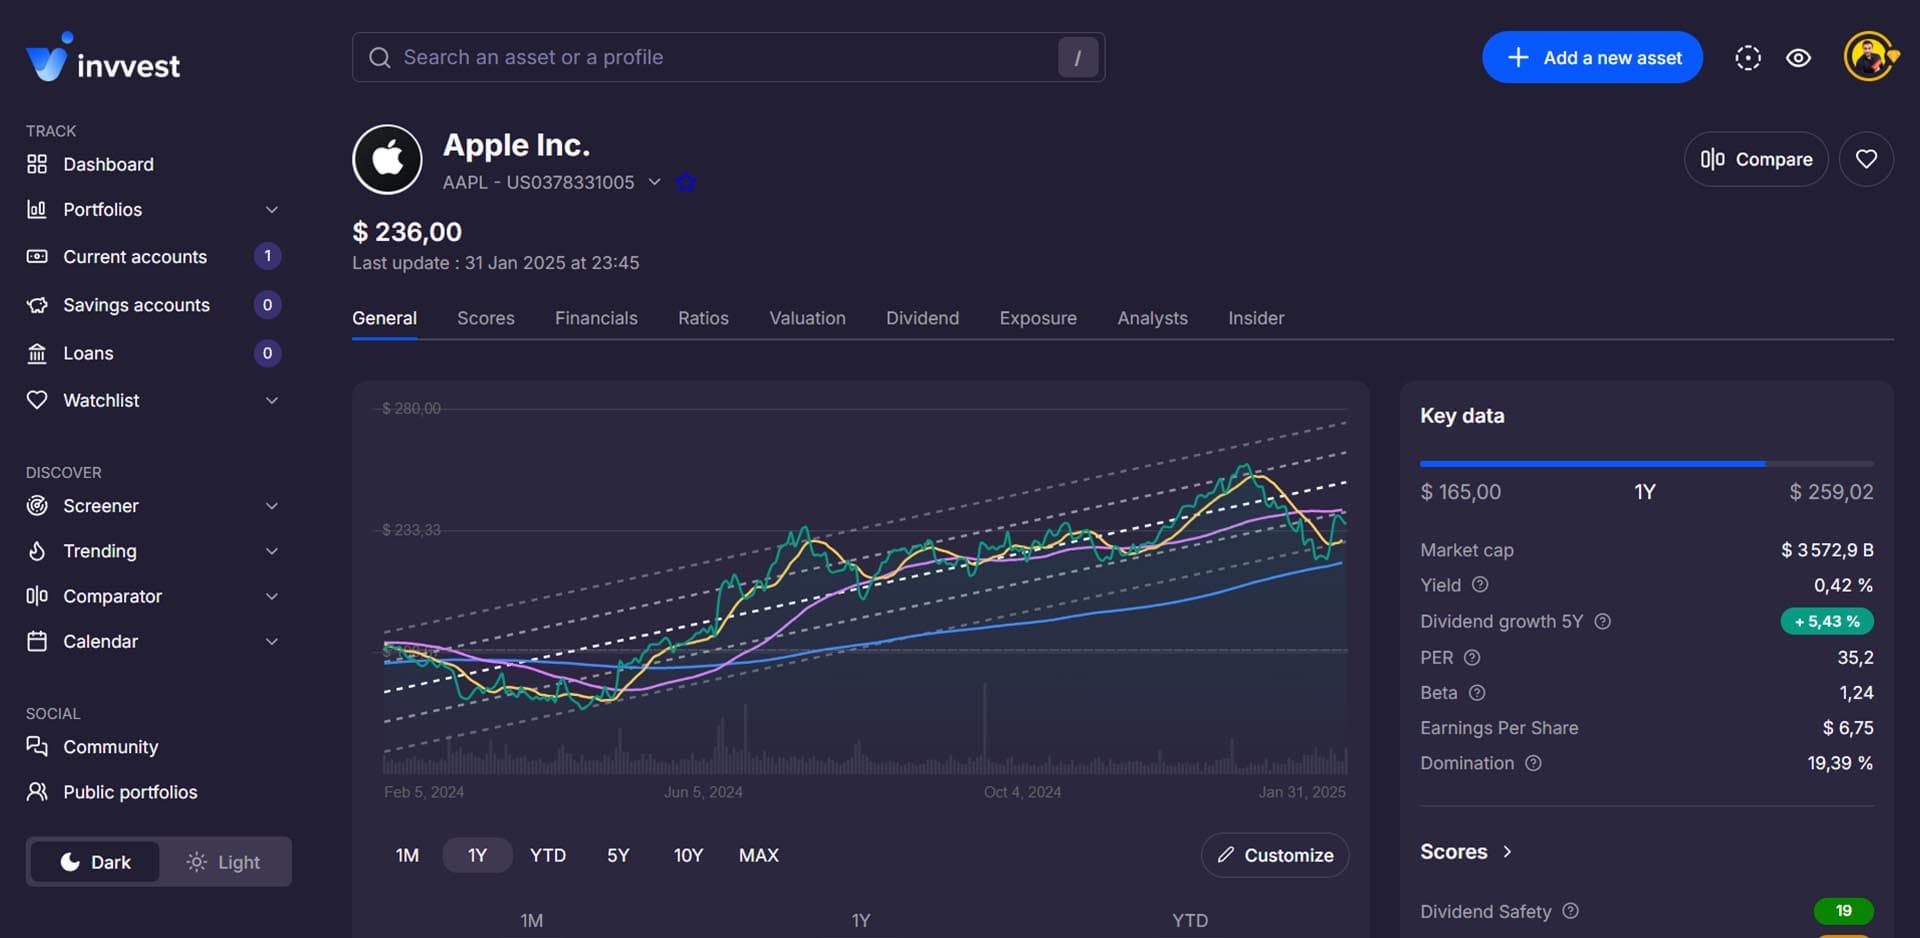Switch to the Financials tab
The width and height of the screenshot is (1920, 938).
pyautogui.click(x=596, y=318)
